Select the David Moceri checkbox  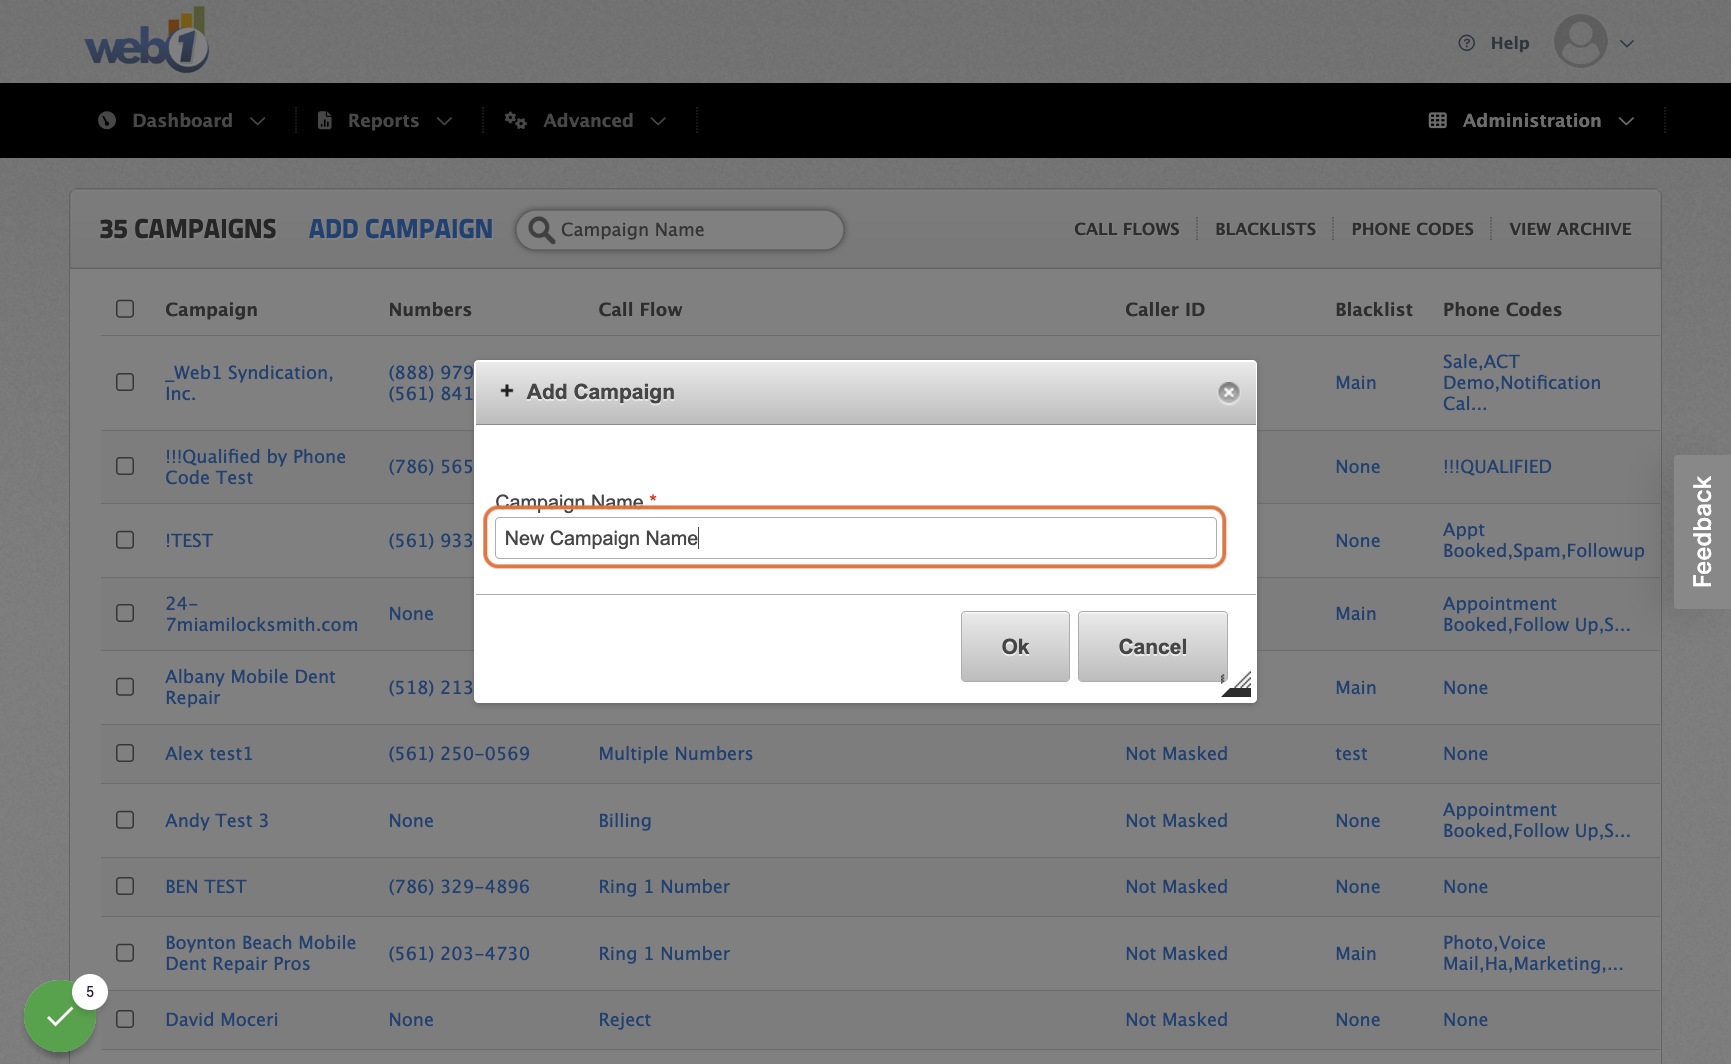pos(125,1019)
